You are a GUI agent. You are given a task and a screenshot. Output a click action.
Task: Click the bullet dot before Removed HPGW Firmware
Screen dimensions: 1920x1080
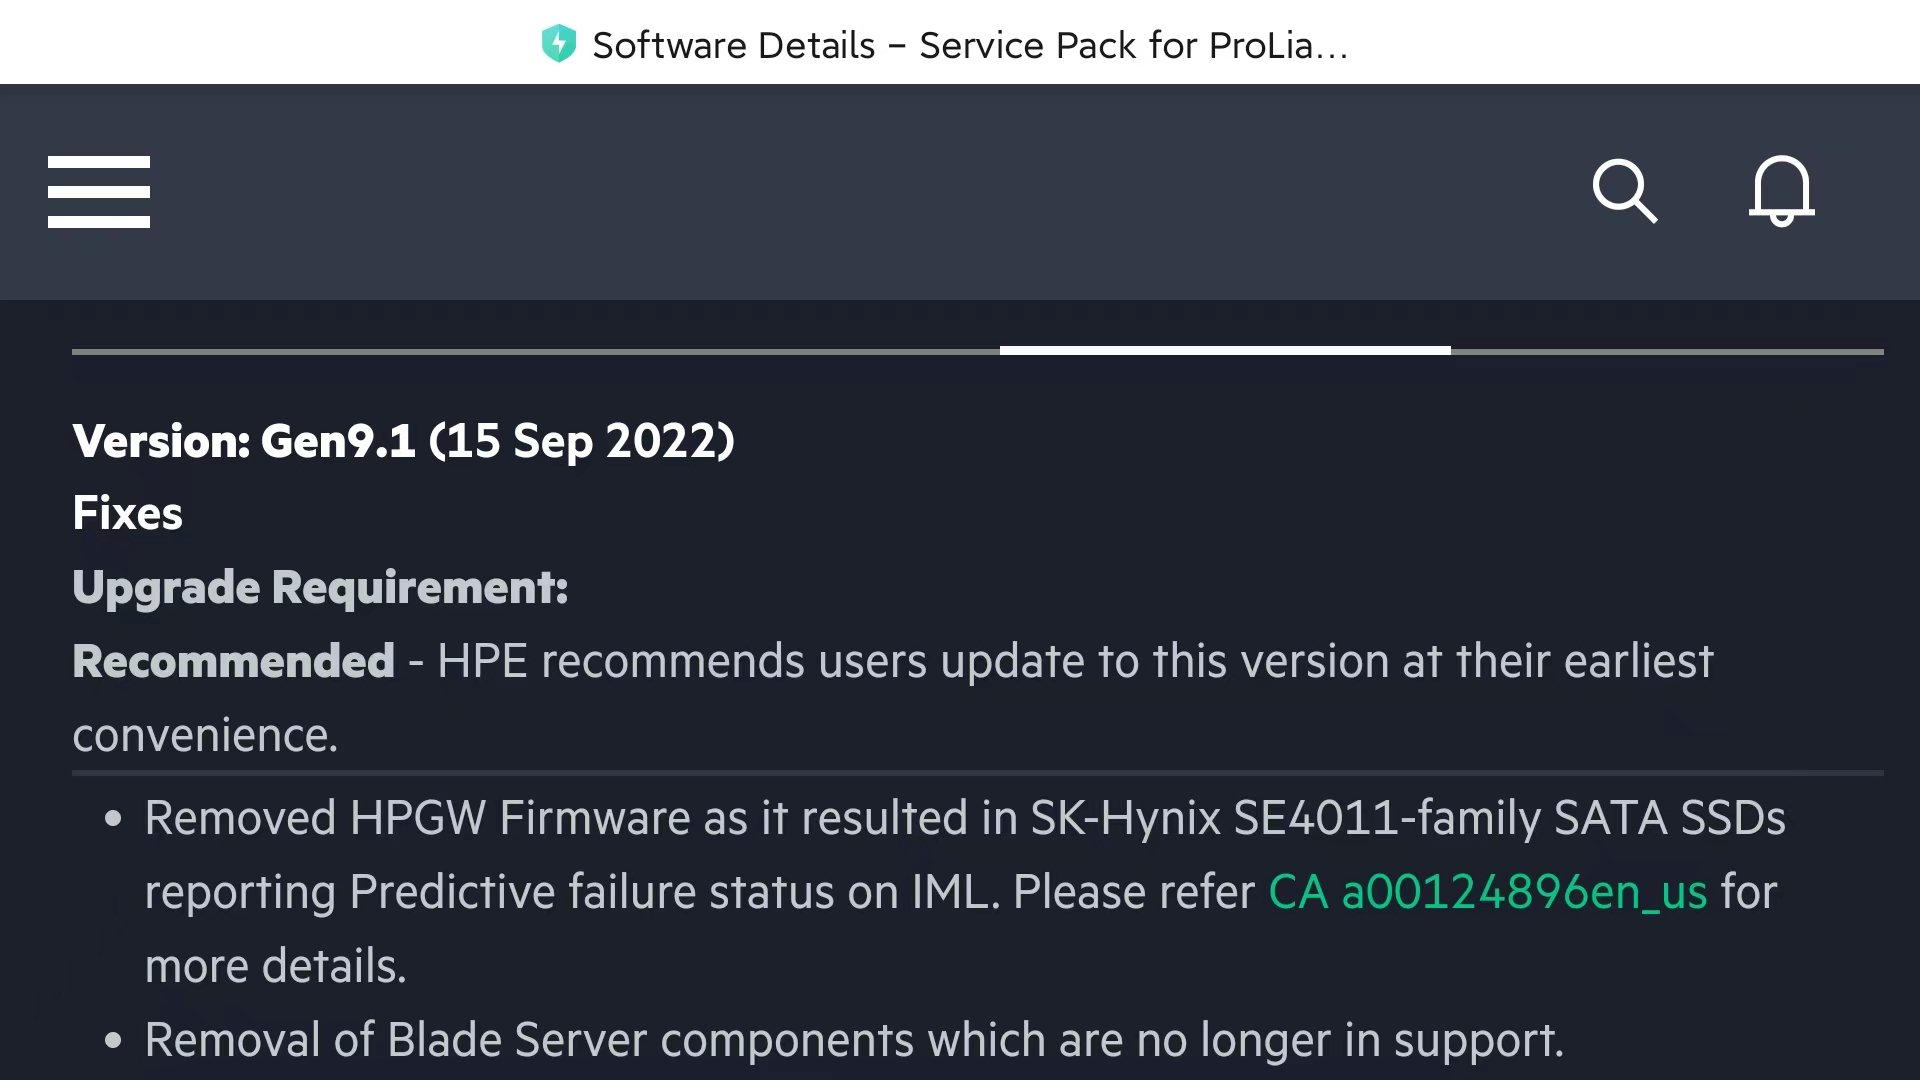click(113, 819)
